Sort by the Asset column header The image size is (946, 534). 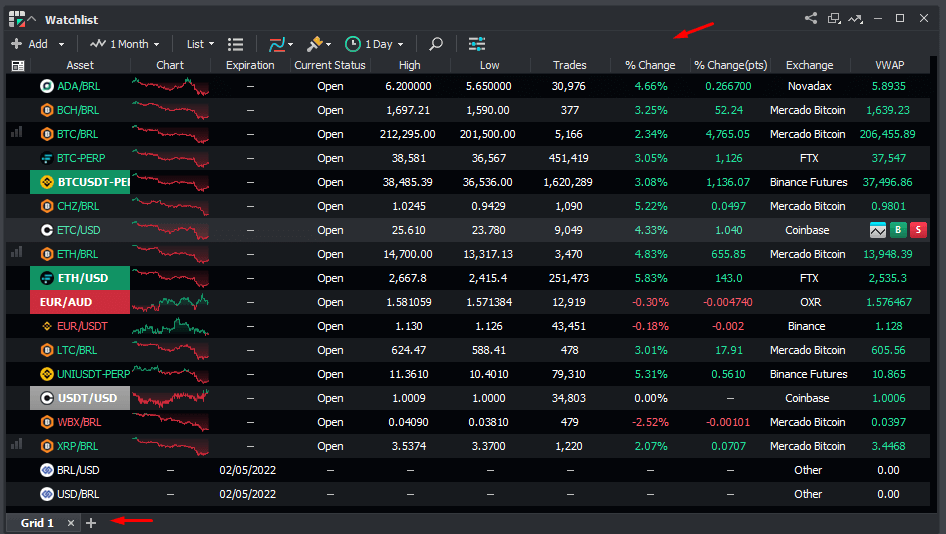(80, 65)
